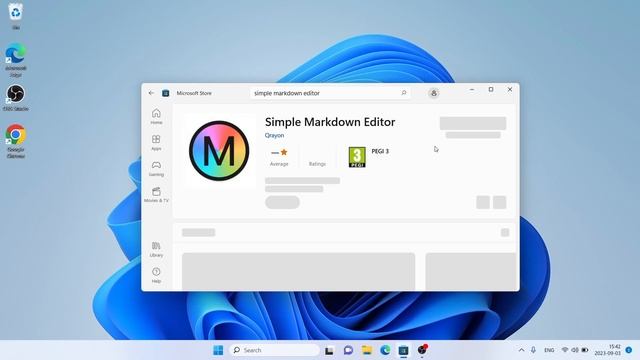Open the Wi-Fi network tray icon

pos(565,350)
